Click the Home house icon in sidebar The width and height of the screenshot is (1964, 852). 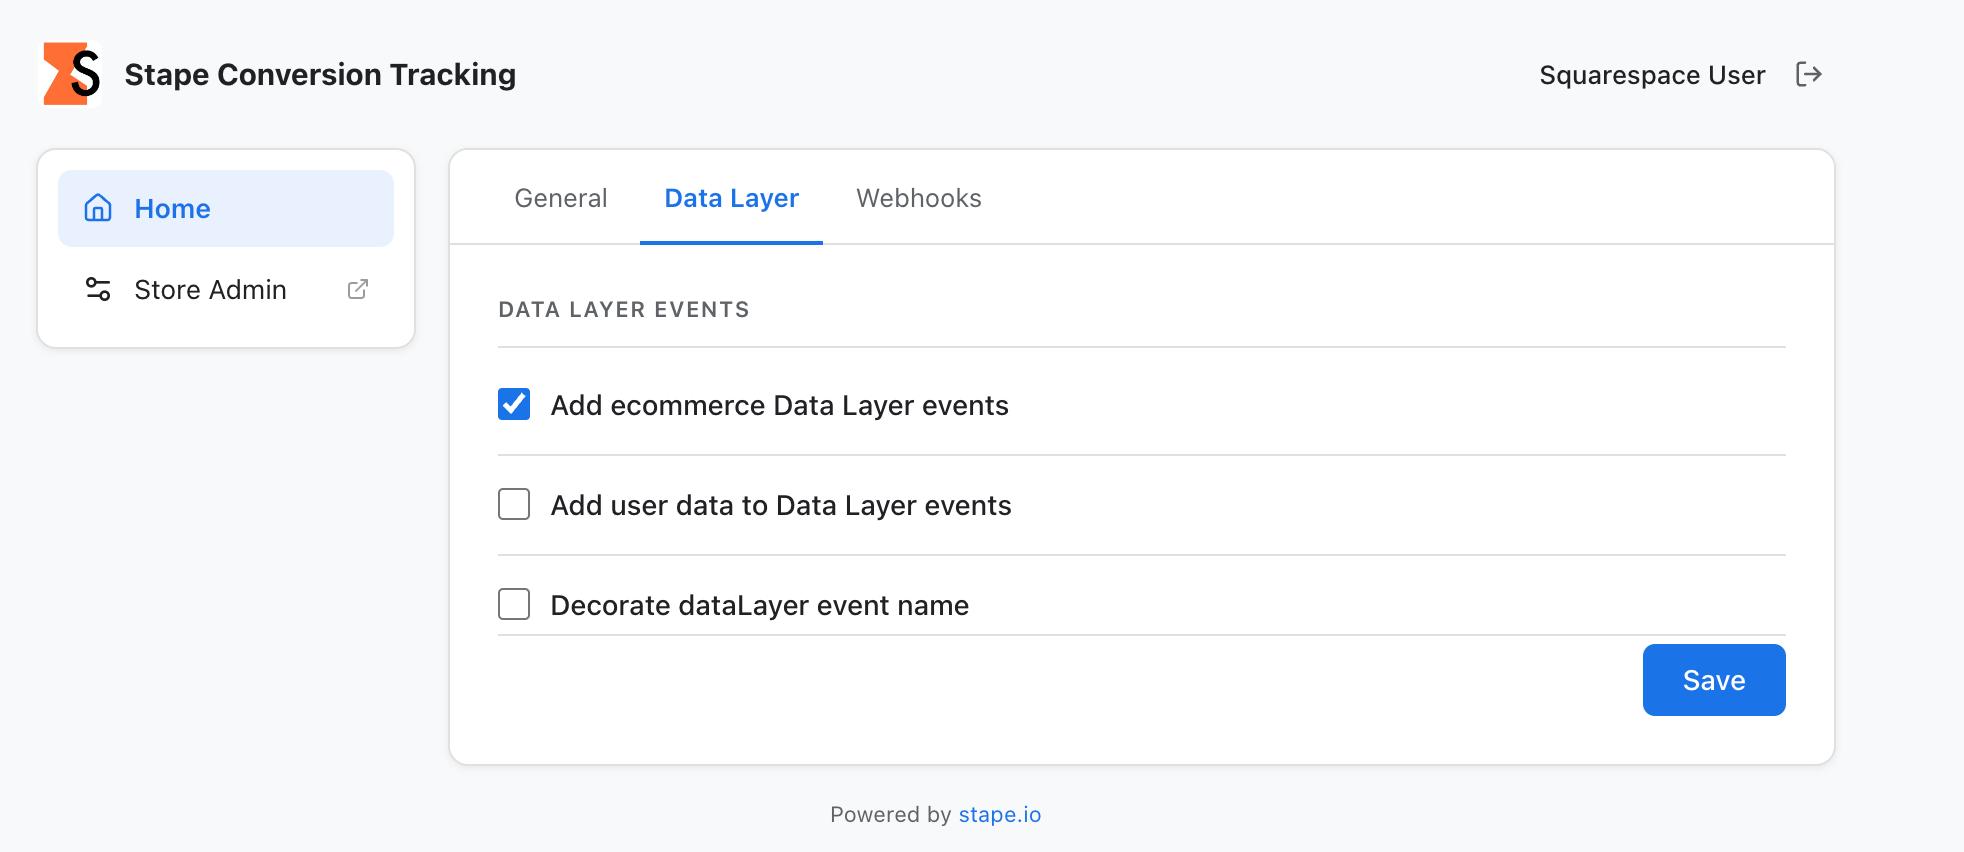click(x=98, y=208)
